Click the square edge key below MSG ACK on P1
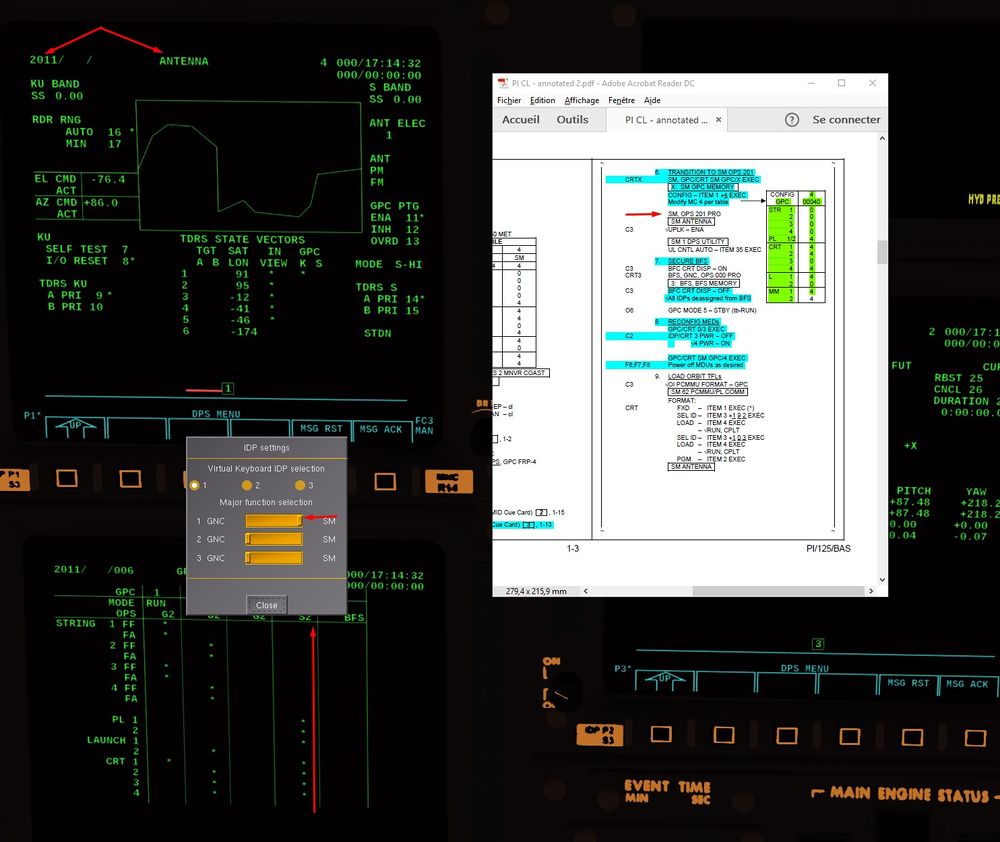This screenshot has width=1000, height=842. pos(385,481)
